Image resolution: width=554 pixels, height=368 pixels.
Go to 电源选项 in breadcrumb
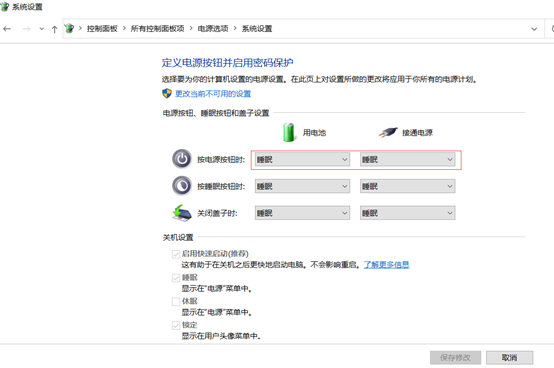tap(213, 29)
